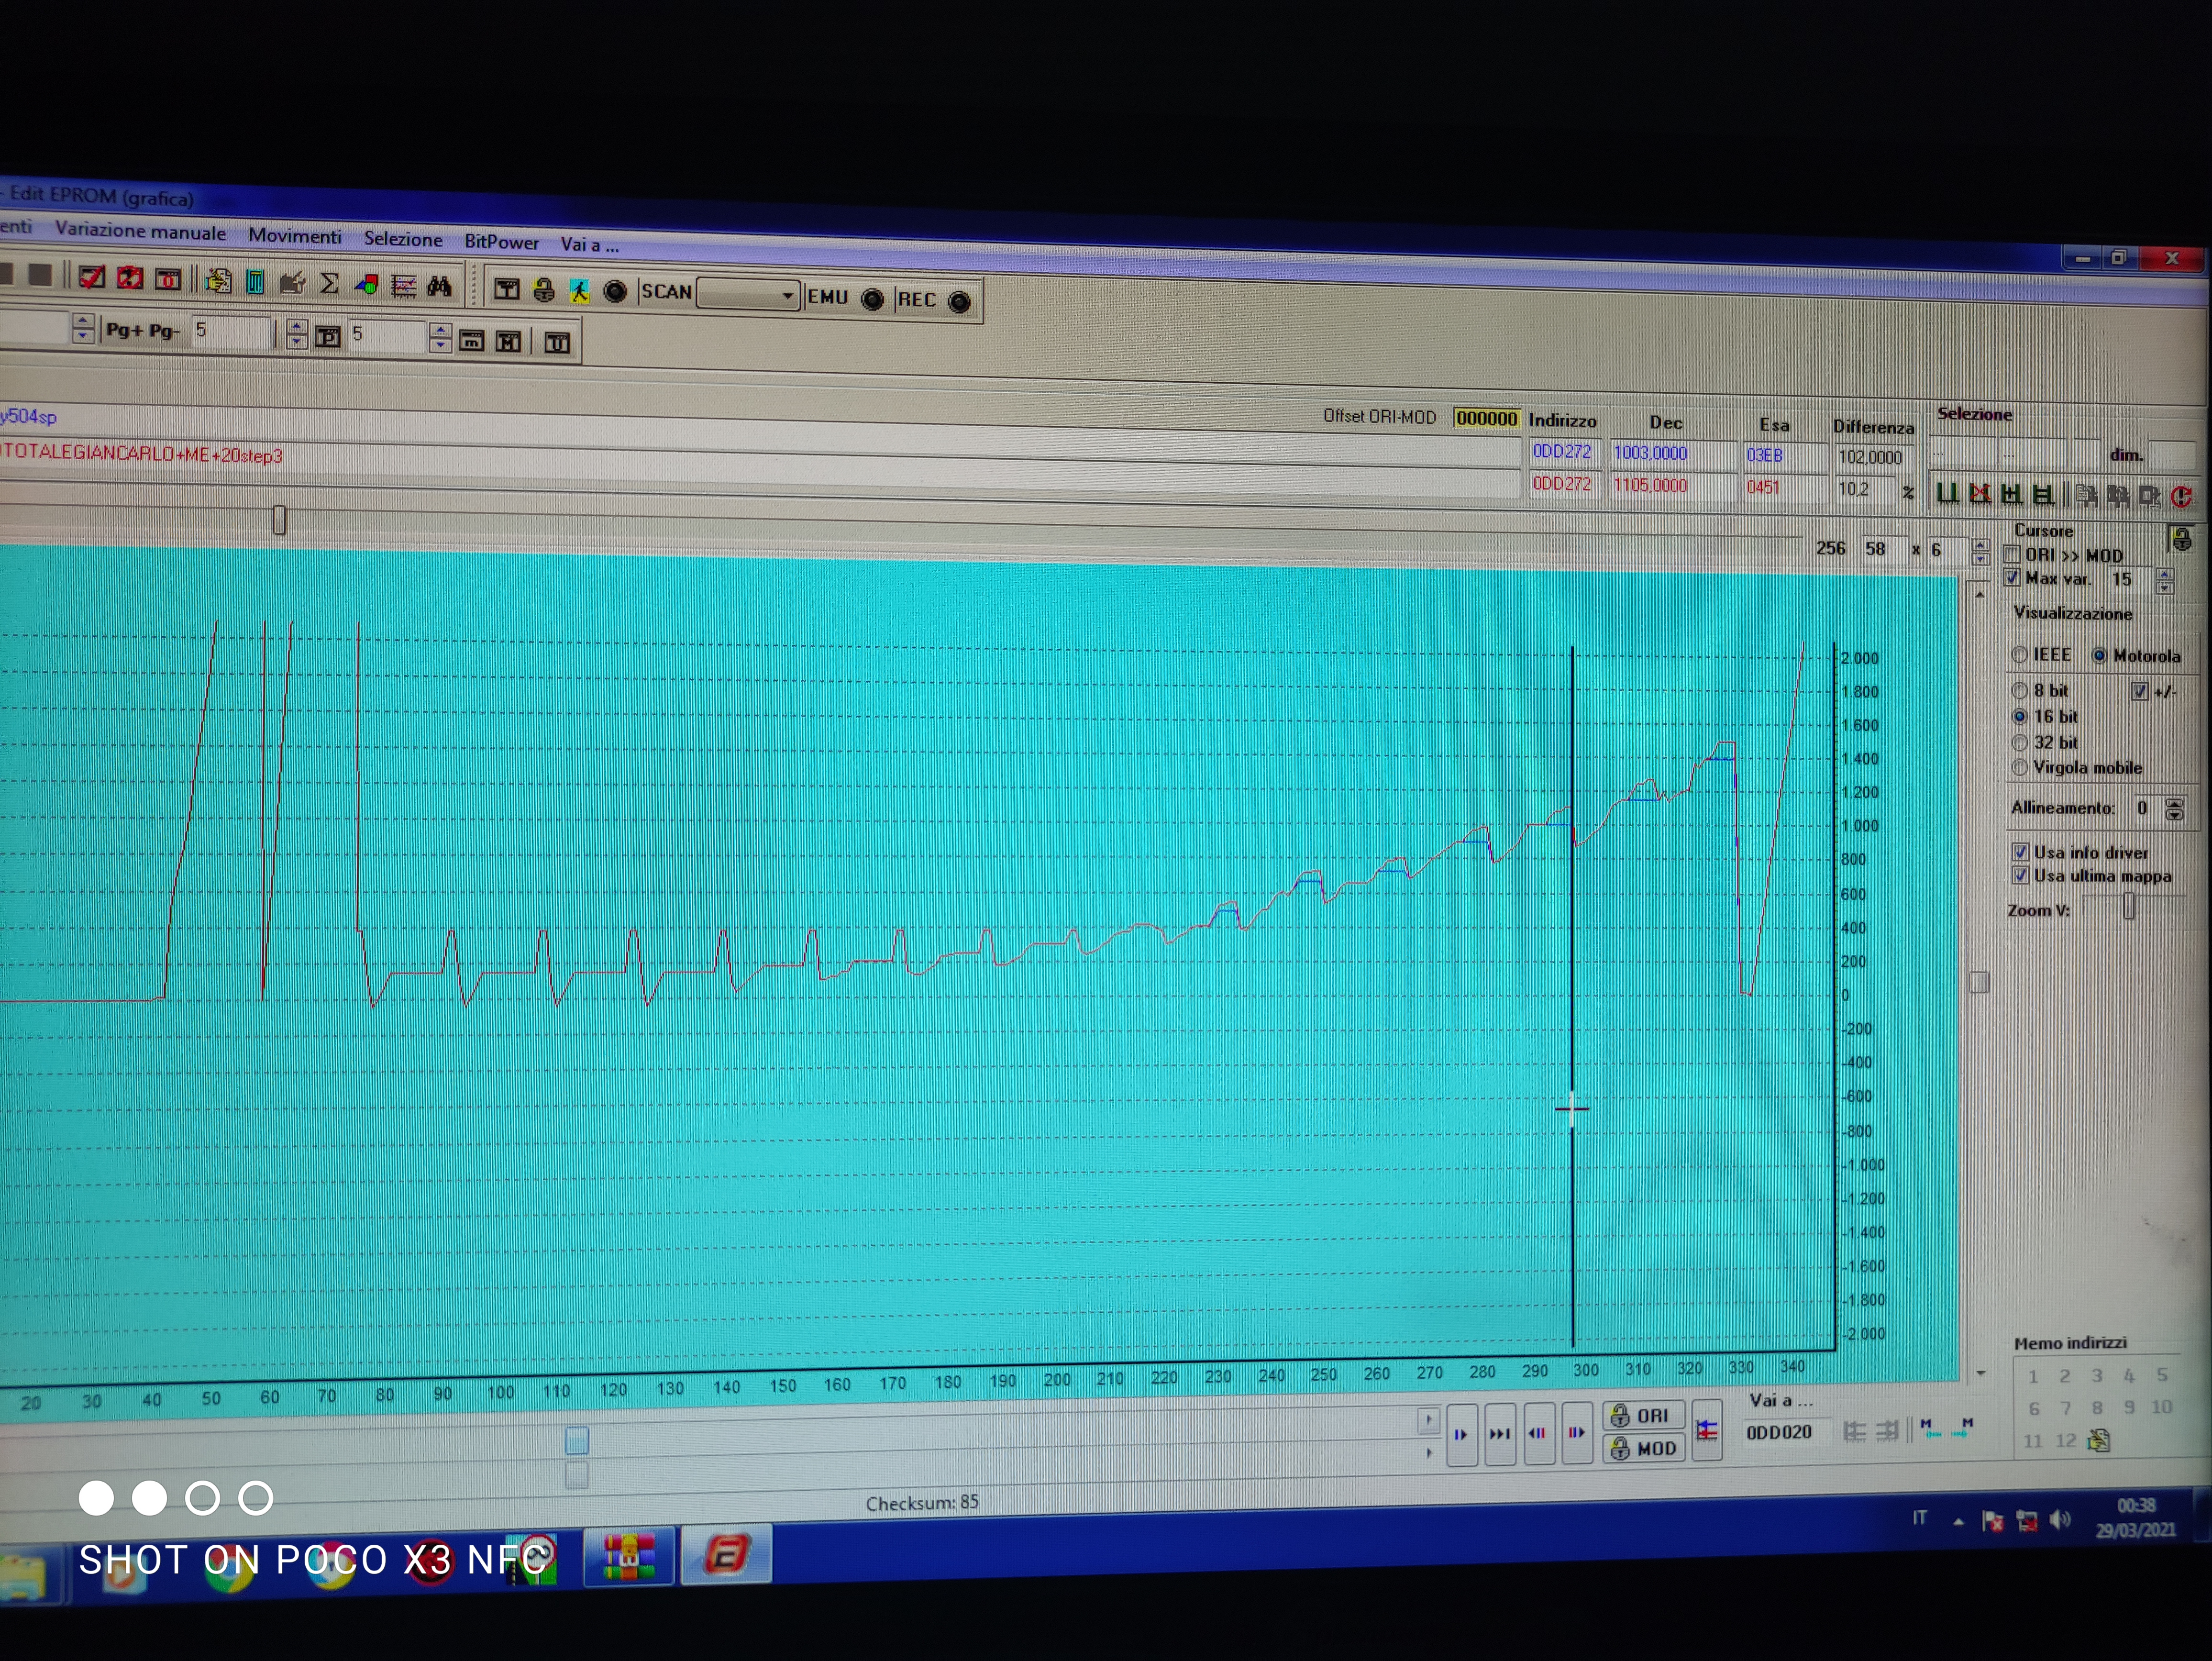
Task: Click the red-crossed cancel selection icon
Action: (1979, 493)
